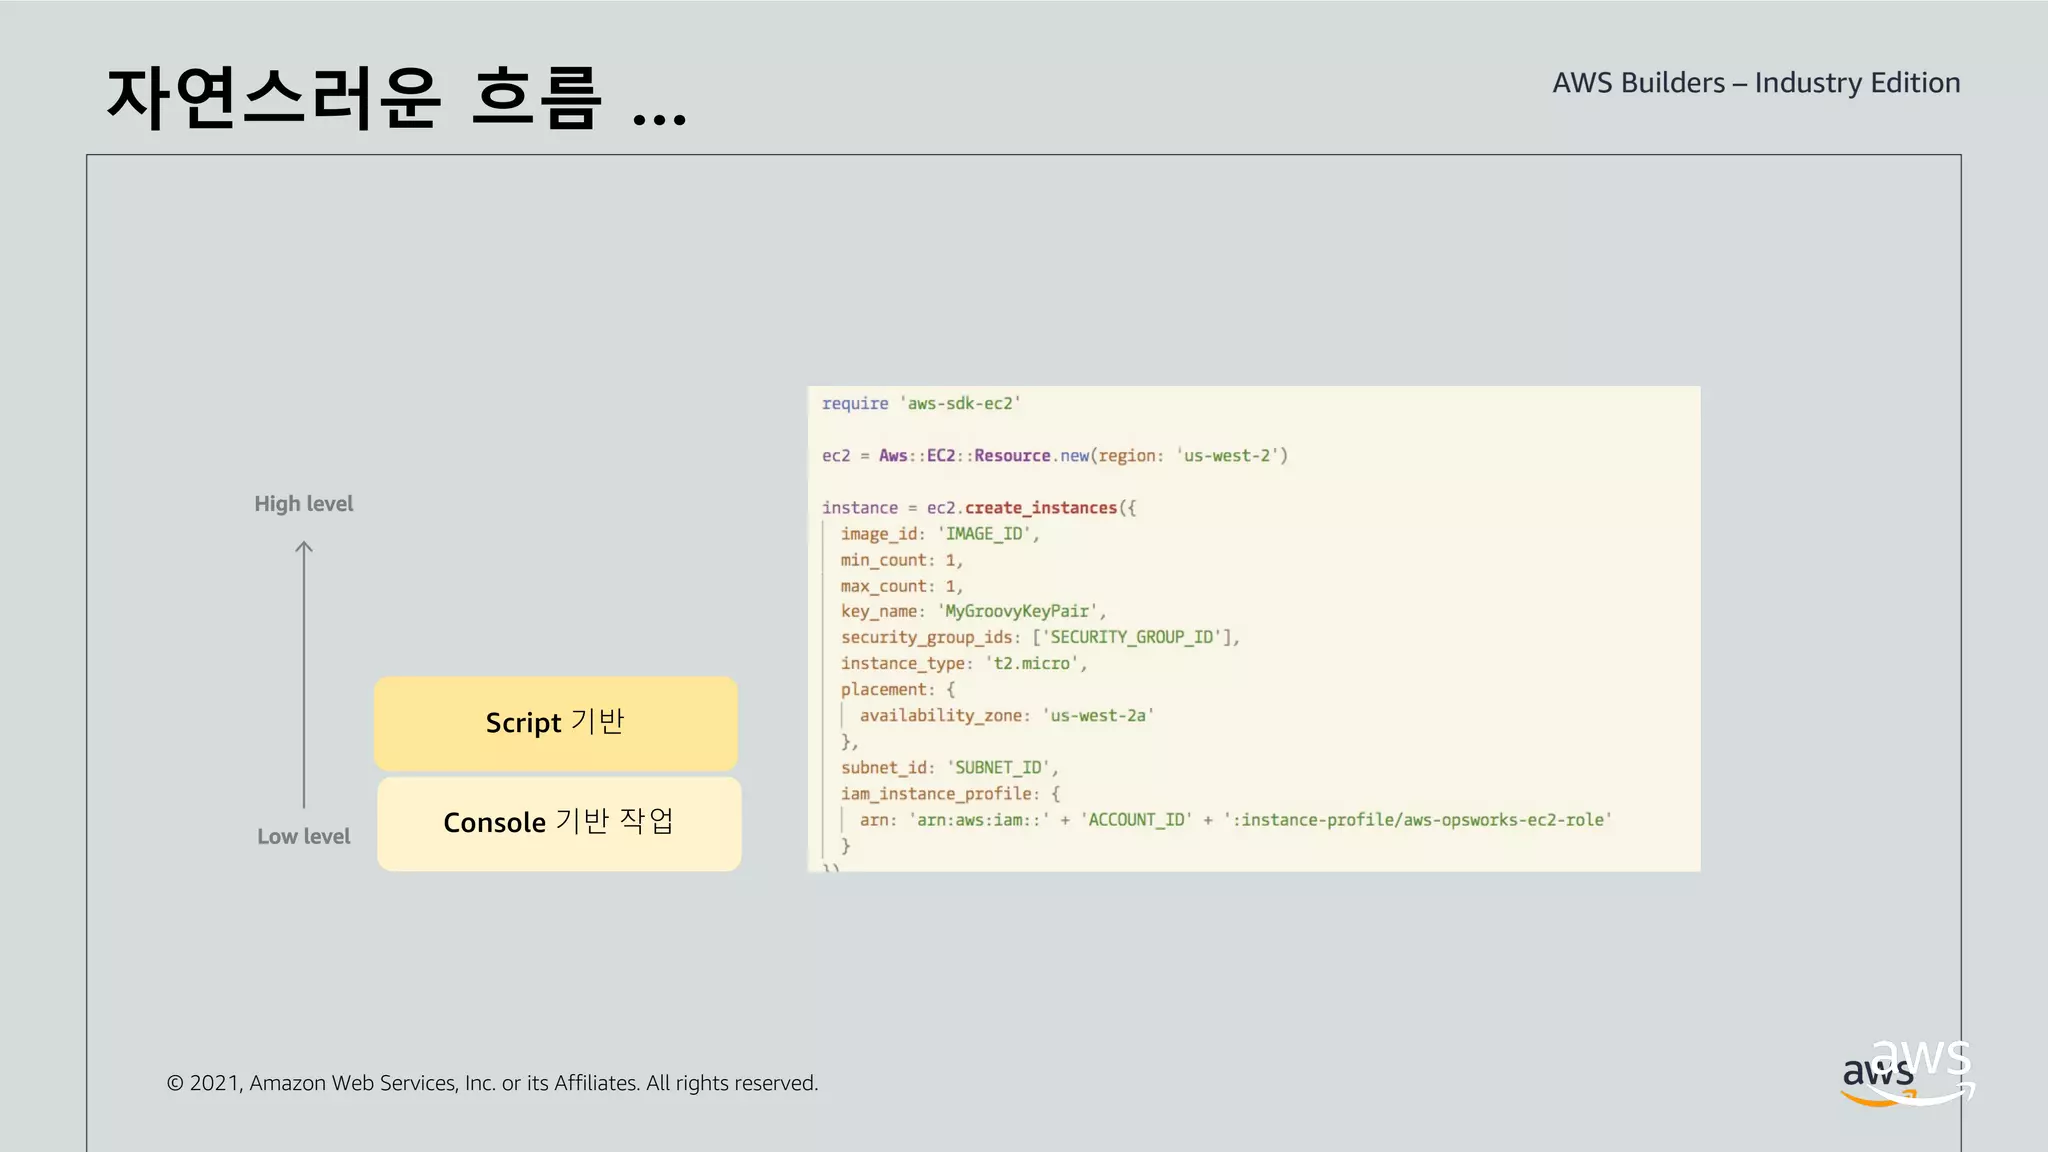
Task: Click the 'Console 기반 작업' box
Action: 559,824
